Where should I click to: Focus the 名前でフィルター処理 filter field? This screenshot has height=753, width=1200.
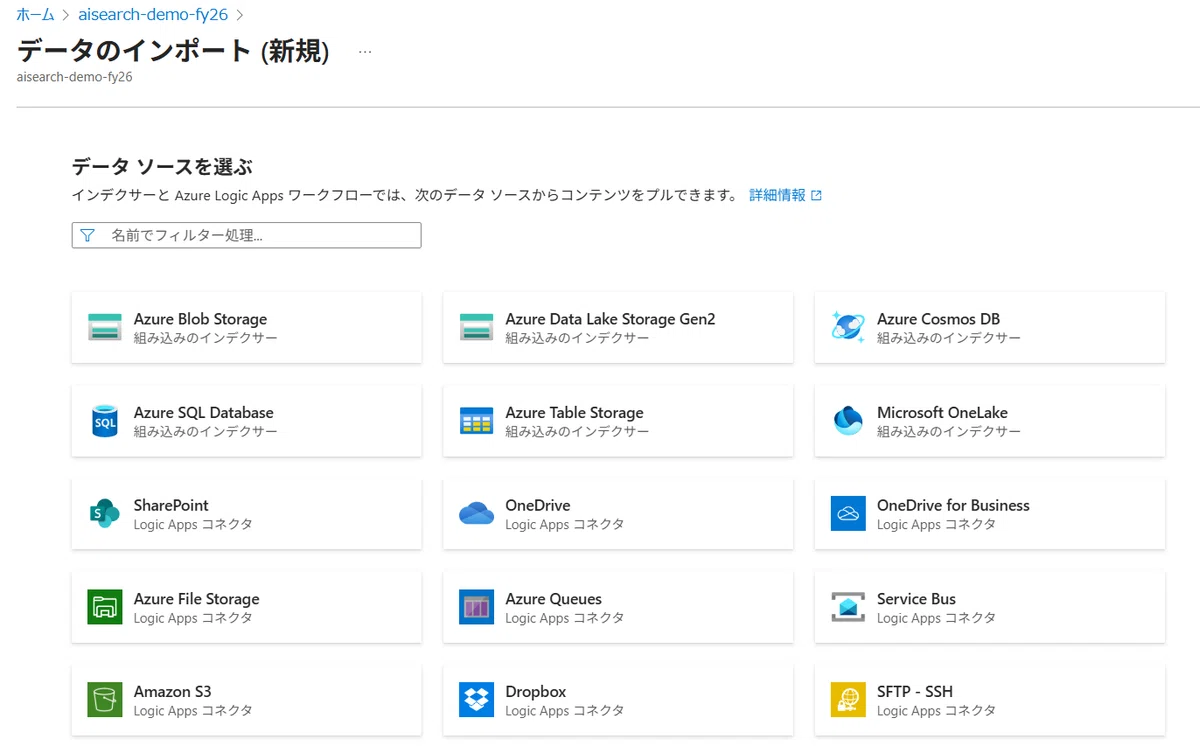(x=246, y=235)
